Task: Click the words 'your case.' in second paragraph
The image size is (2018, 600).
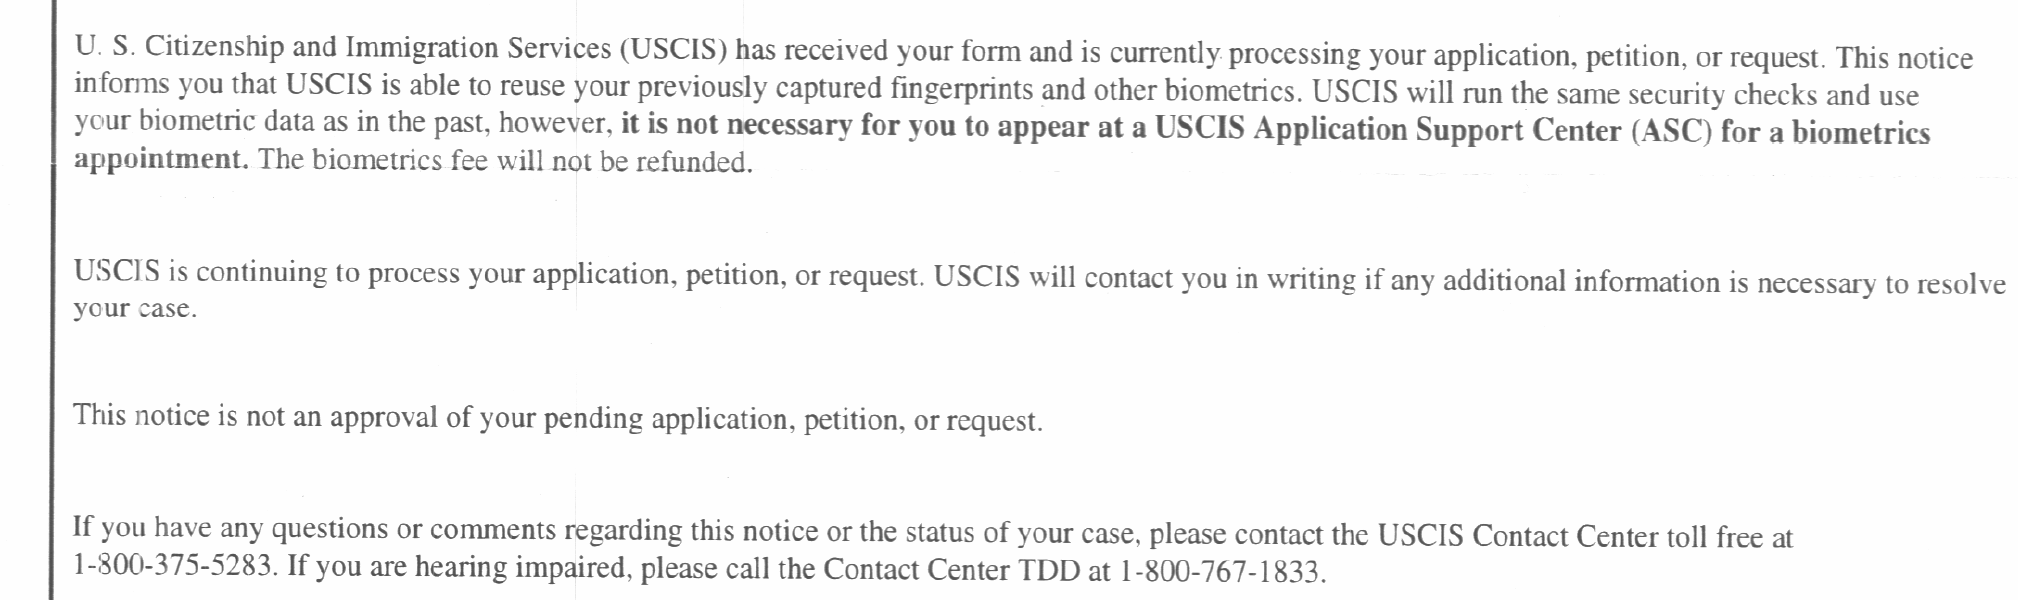Action: coord(135,309)
